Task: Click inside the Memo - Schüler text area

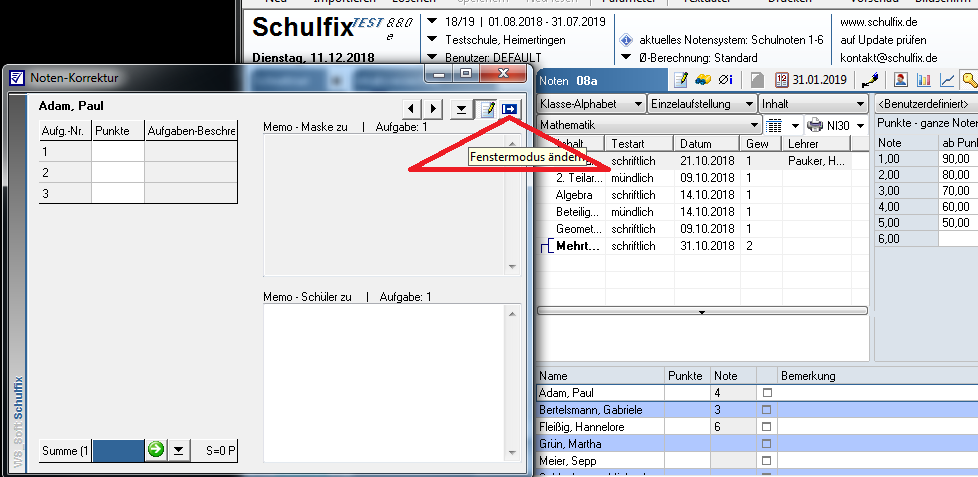Action: click(383, 382)
